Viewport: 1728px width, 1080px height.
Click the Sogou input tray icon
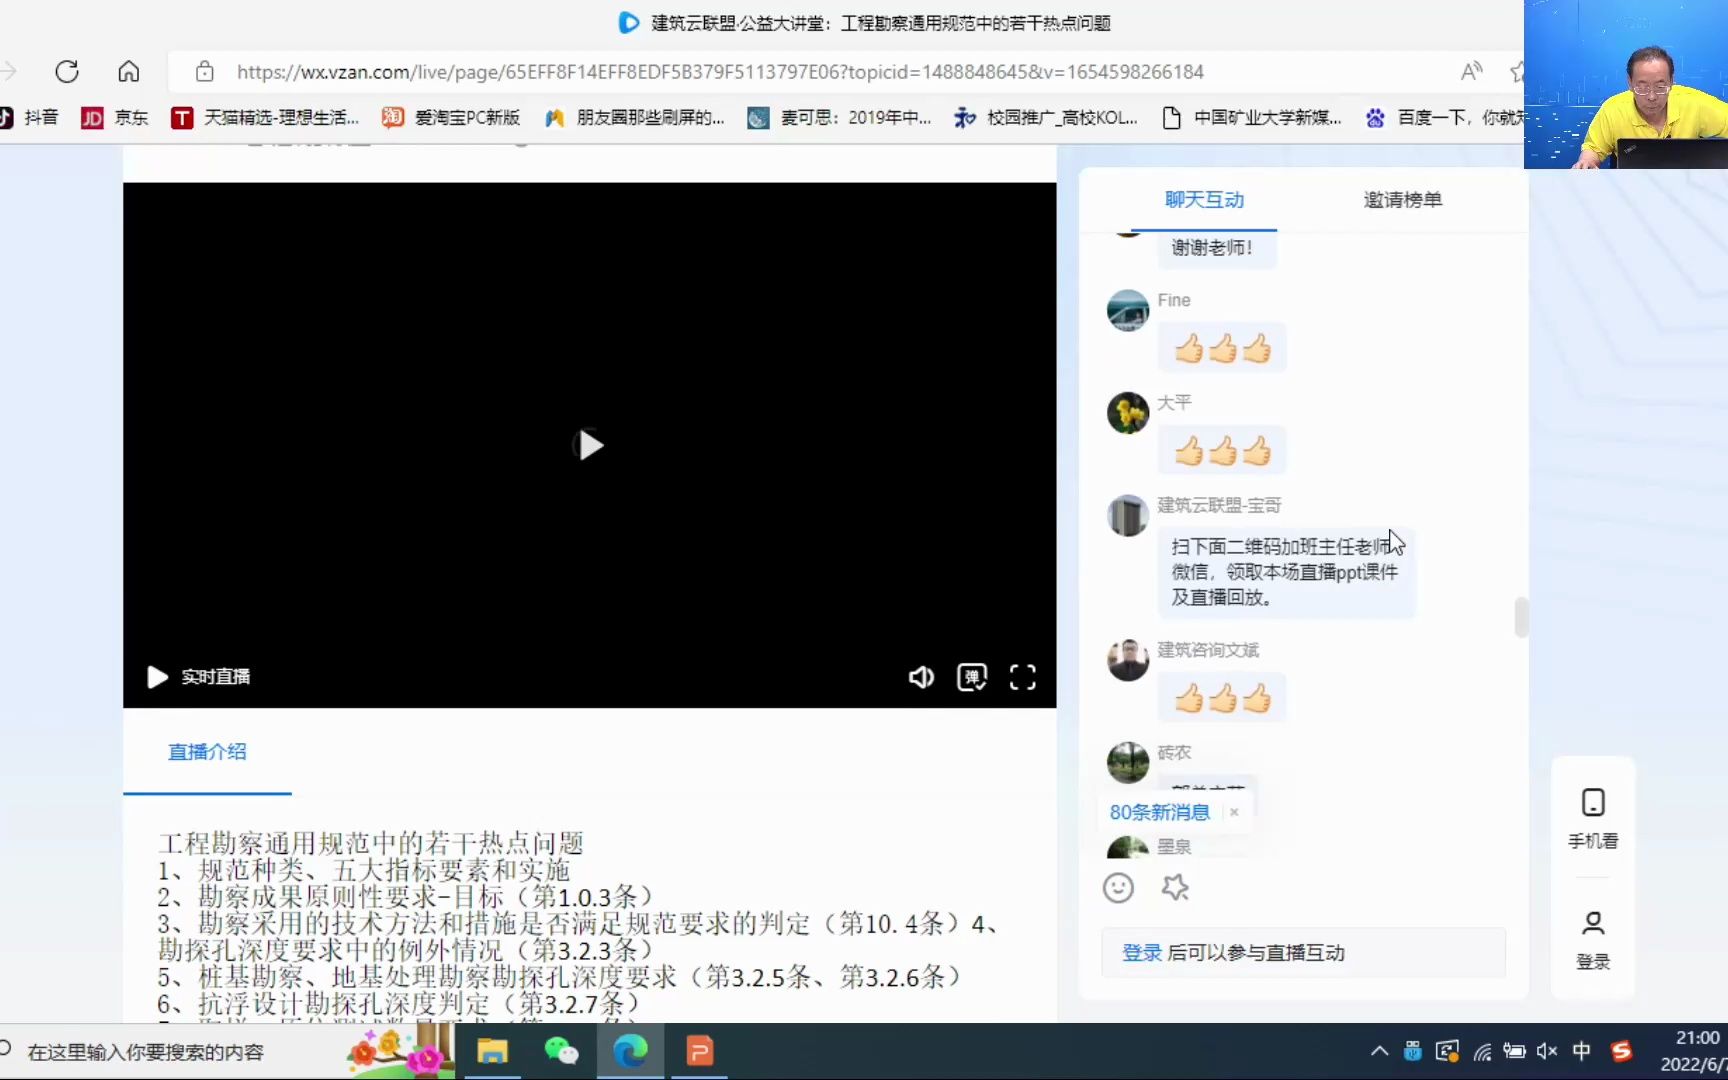[1621, 1051]
